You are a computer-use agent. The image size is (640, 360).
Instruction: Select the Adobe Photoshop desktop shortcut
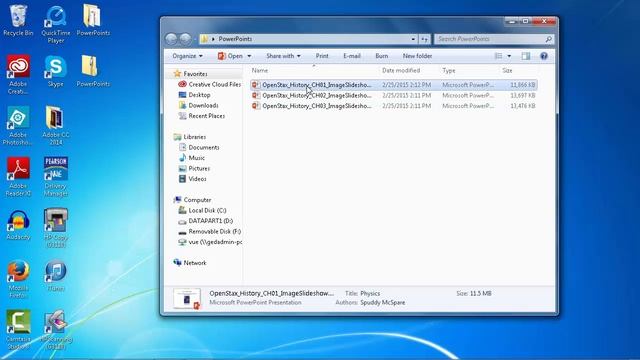tap(18, 126)
